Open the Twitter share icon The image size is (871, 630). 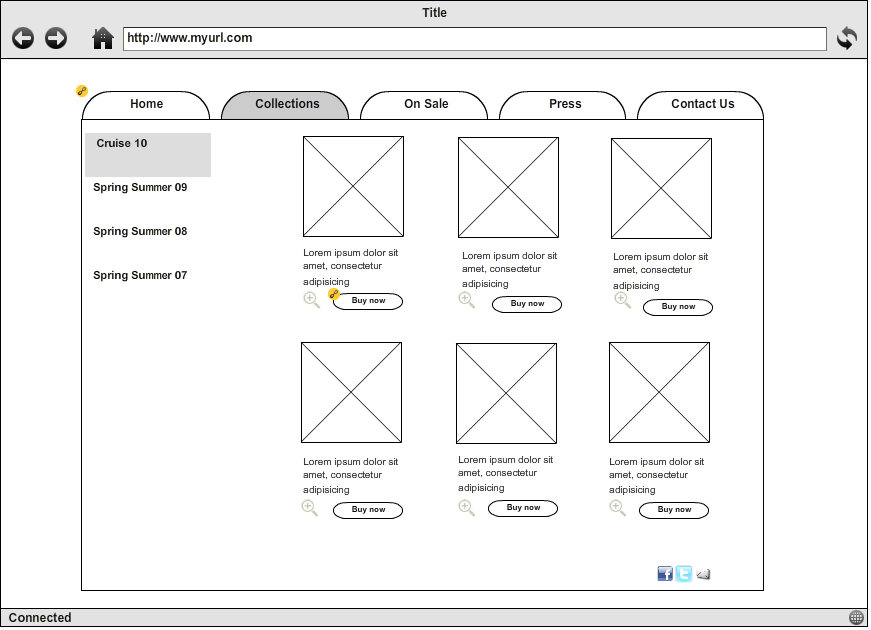[x=684, y=574]
